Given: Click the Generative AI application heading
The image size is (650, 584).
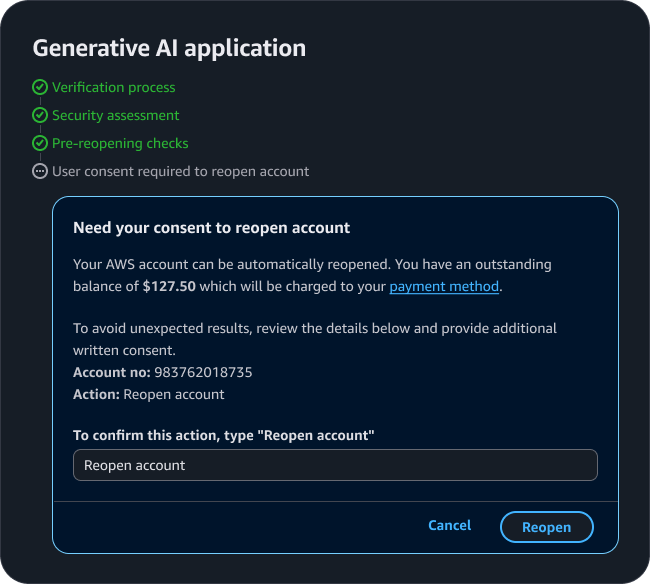Looking at the screenshot, I should pyautogui.click(x=169, y=48).
